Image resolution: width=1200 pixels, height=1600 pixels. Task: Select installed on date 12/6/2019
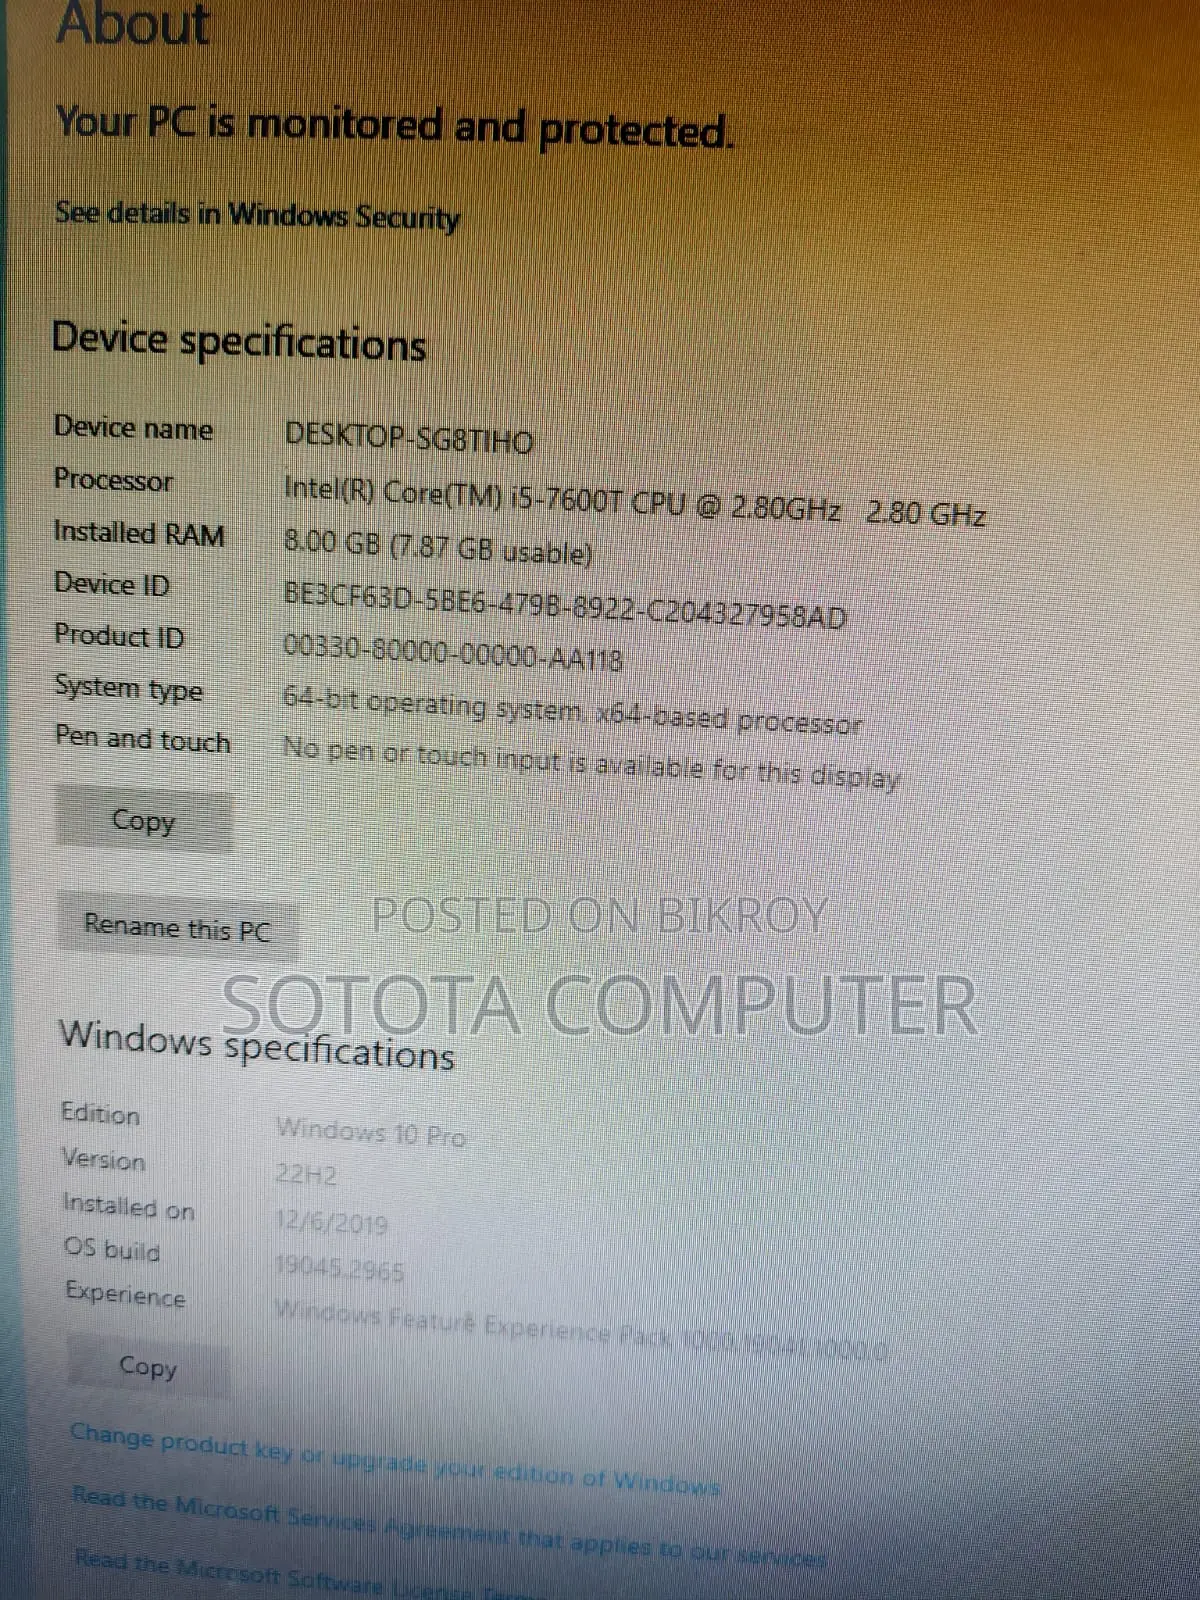tap(331, 1222)
